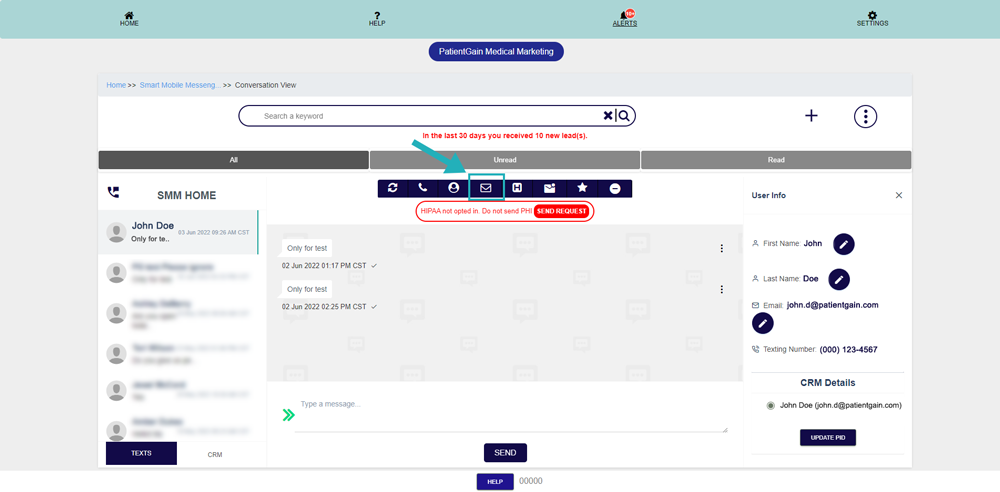Click the phone icon beside SMM HOME
The width and height of the screenshot is (1000, 492).
pyautogui.click(x=114, y=191)
